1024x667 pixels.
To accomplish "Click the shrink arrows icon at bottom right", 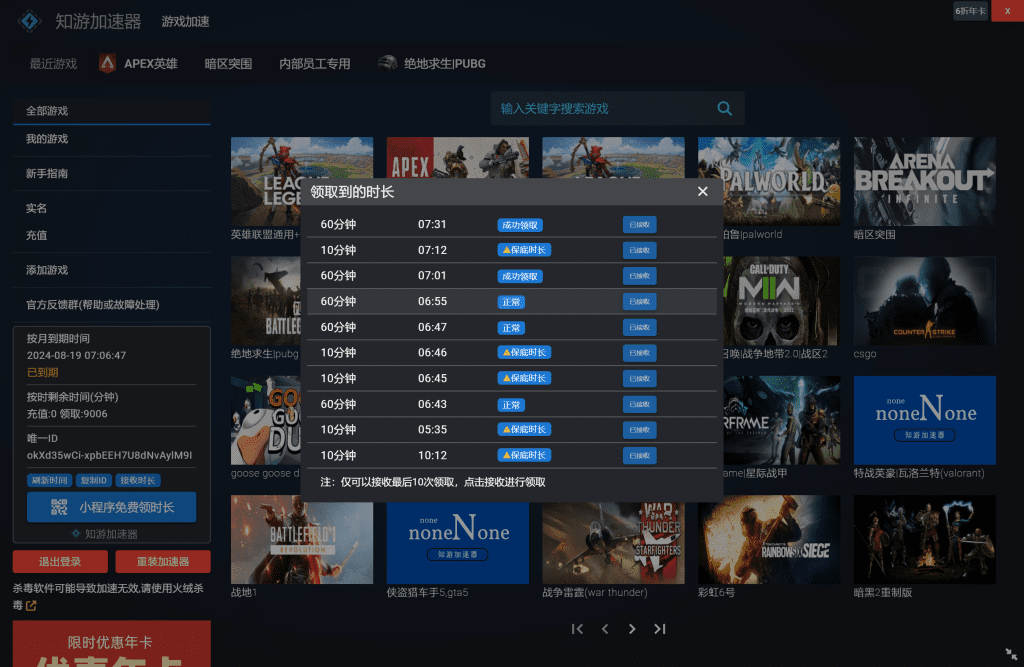I will (1011, 654).
